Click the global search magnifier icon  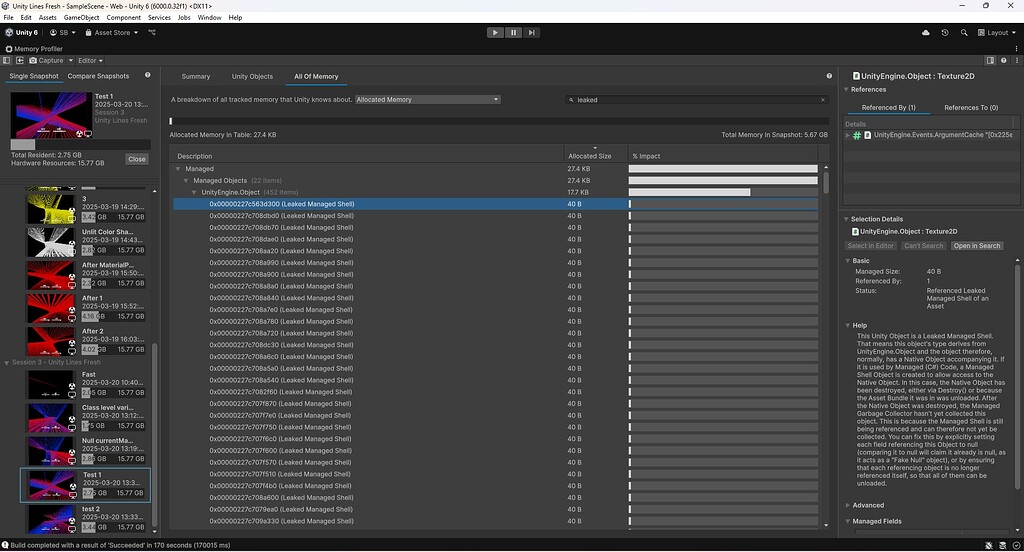(964, 33)
